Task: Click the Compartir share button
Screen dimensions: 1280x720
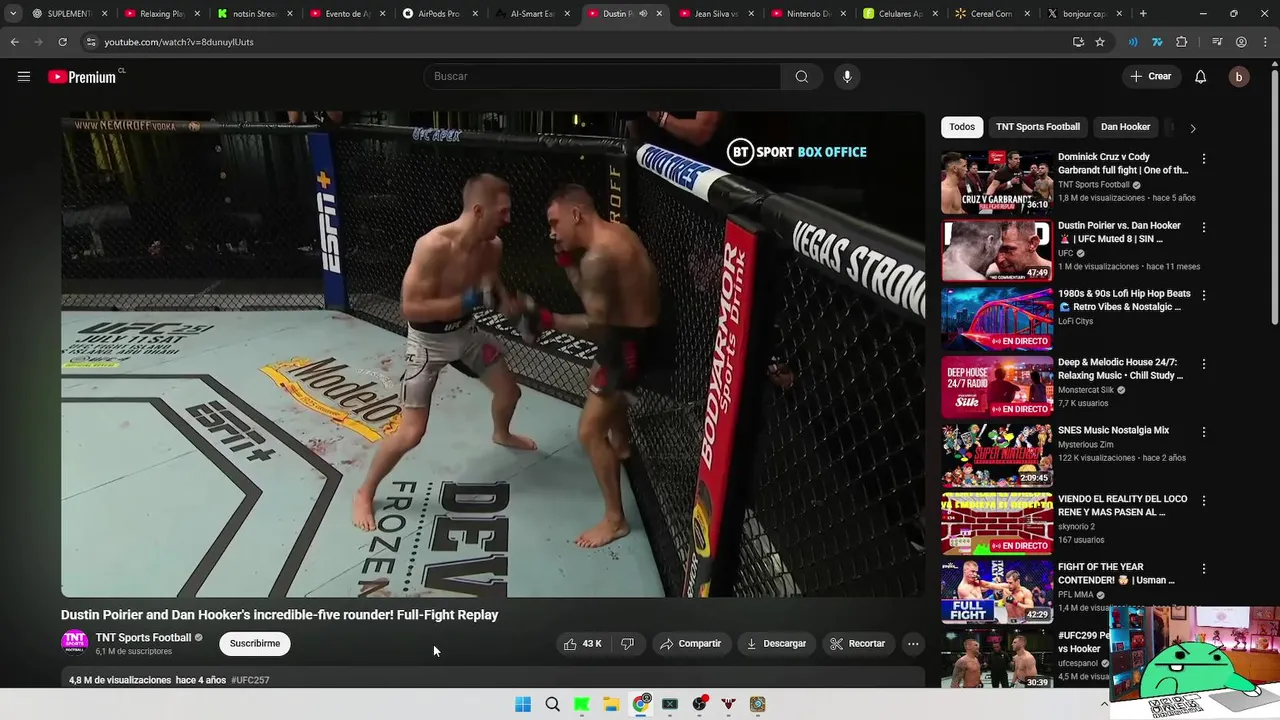Action: click(690, 644)
